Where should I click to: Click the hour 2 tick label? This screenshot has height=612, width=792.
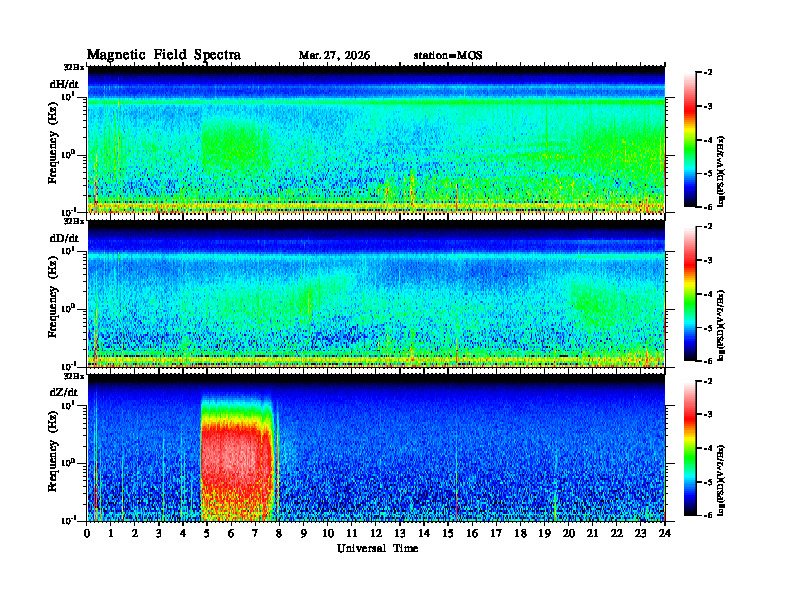135,534
